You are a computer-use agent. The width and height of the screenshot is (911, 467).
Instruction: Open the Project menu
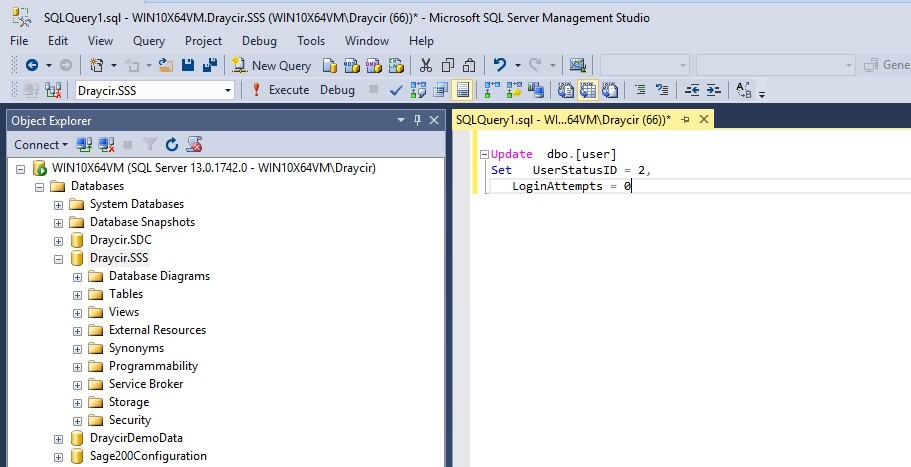pyautogui.click(x=203, y=41)
